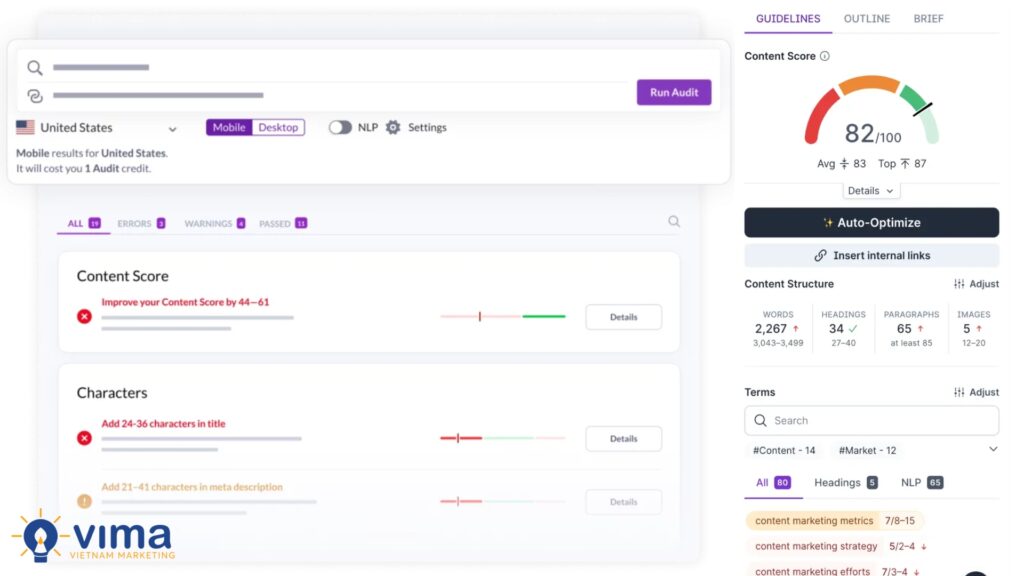The height and width of the screenshot is (576, 1024).
Task: Open Details for title characters
Action: tap(624, 438)
